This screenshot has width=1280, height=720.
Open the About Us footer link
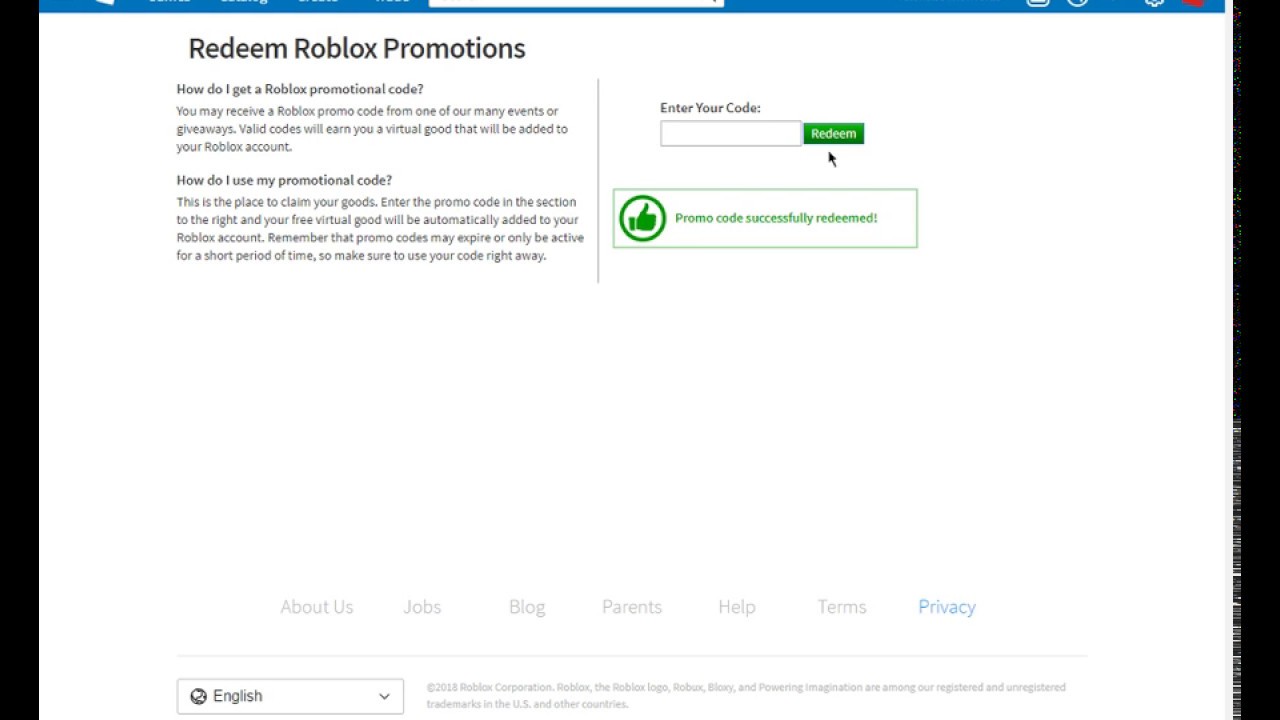(x=316, y=607)
